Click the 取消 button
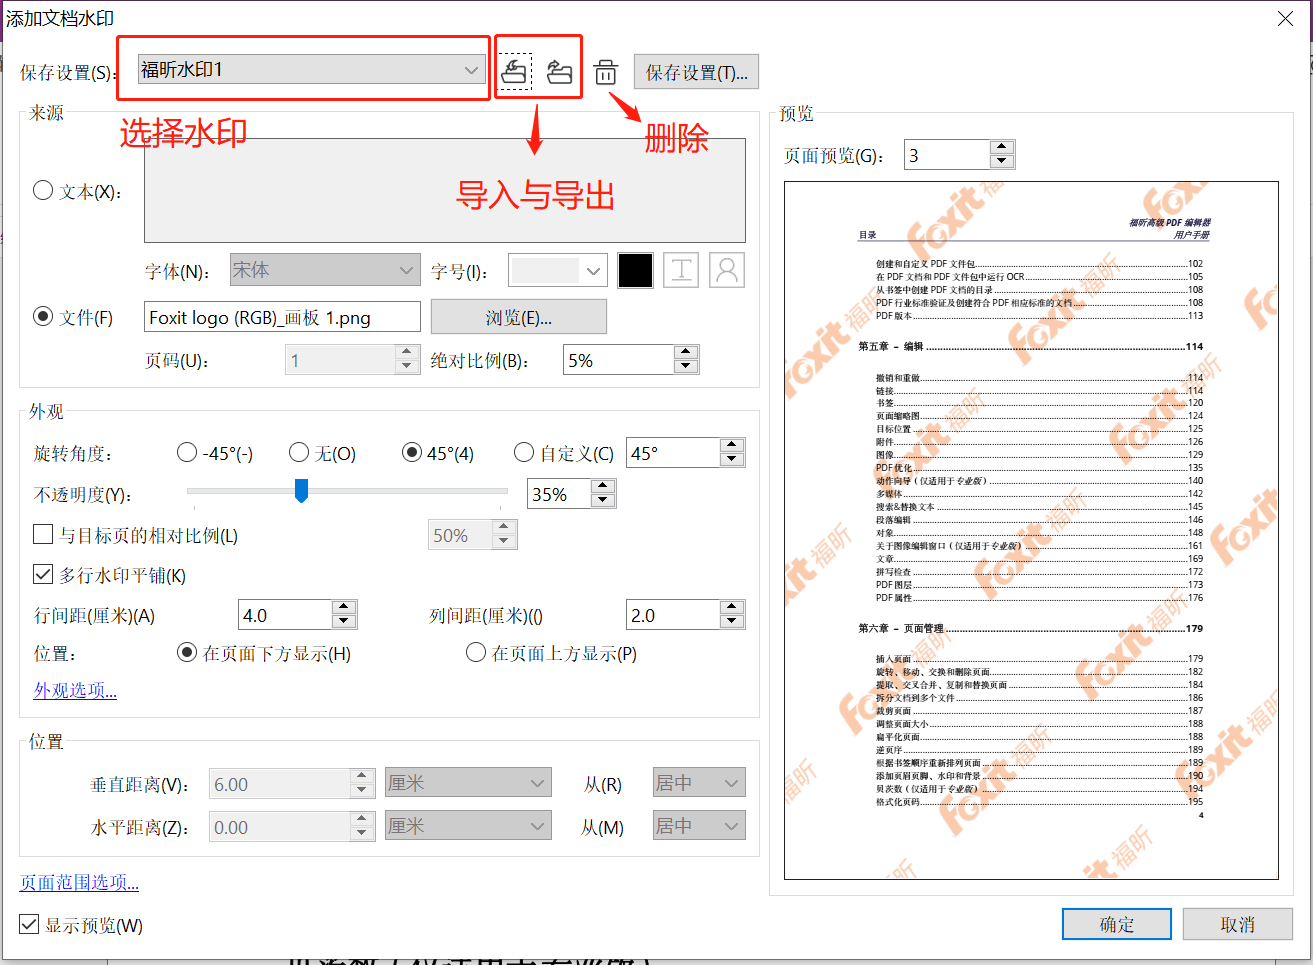This screenshot has width=1313, height=965. coord(1238,924)
